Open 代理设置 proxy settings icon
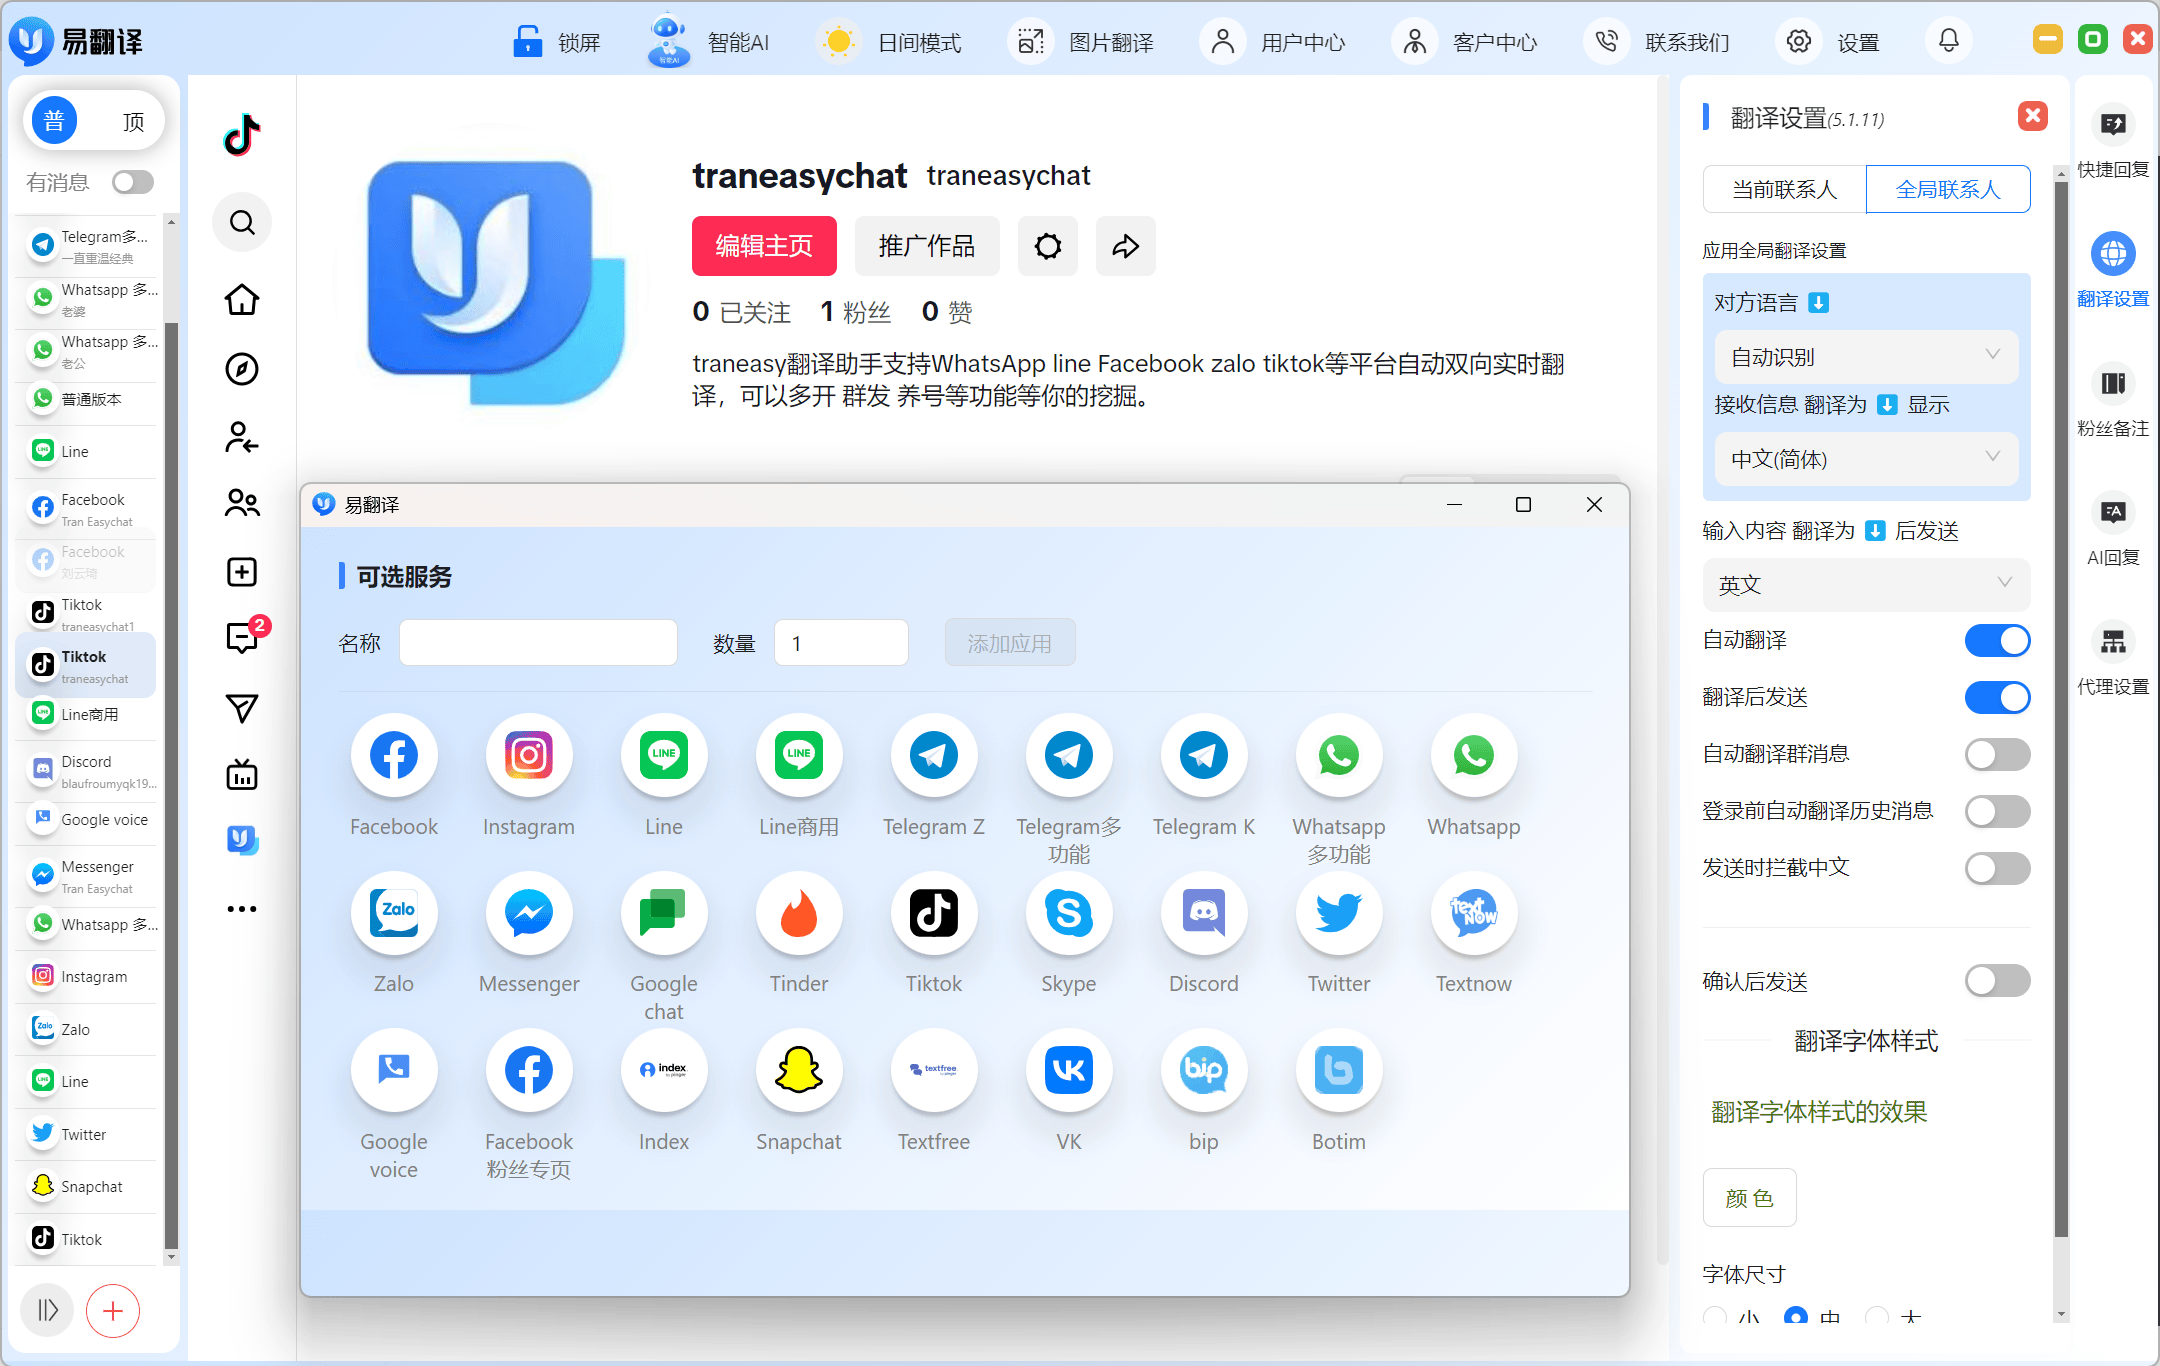This screenshot has width=2160, height=1366. pyautogui.click(x=2113, y=641)
